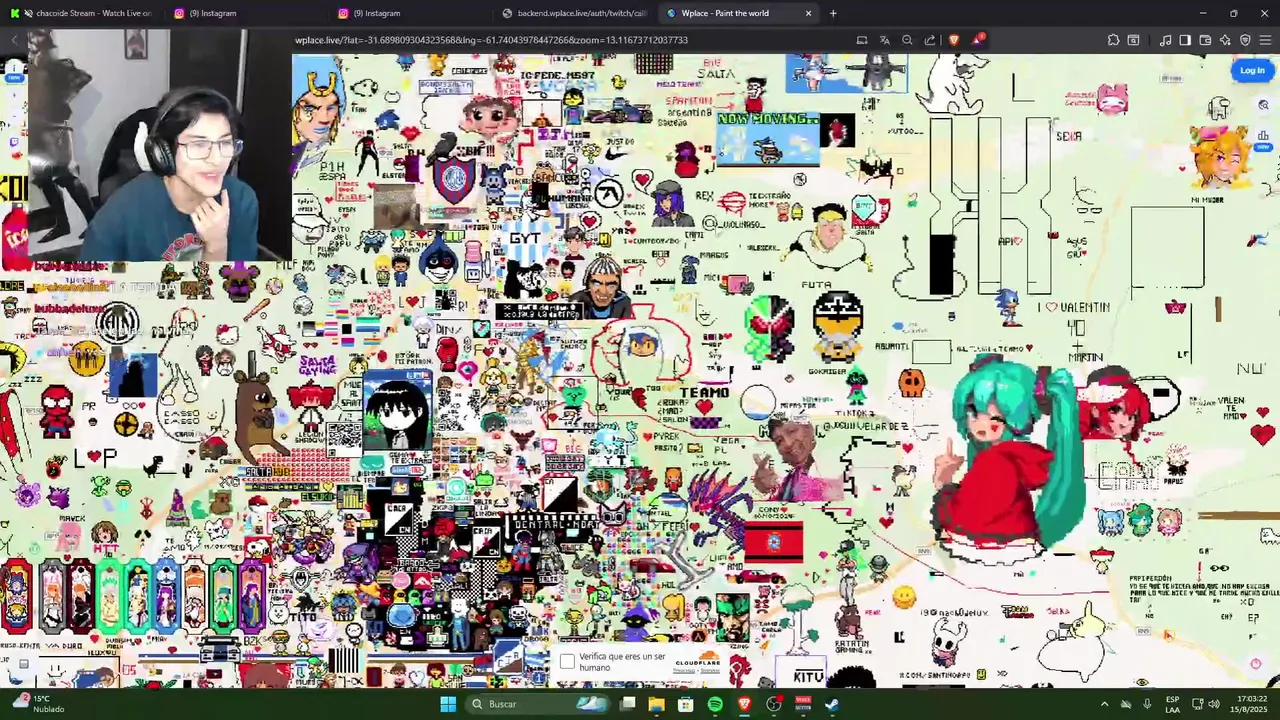Screen dimensions: 1280x720
Task: Open the Voice Editor taskbar app
Action: (803, 704)
